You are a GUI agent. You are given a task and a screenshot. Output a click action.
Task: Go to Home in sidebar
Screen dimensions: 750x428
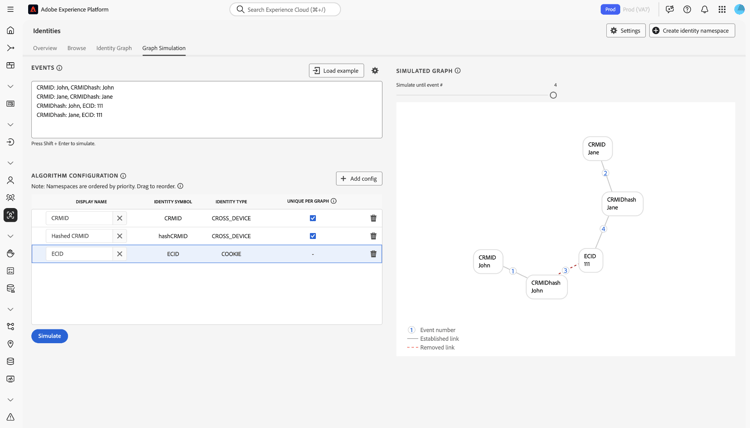11,31
